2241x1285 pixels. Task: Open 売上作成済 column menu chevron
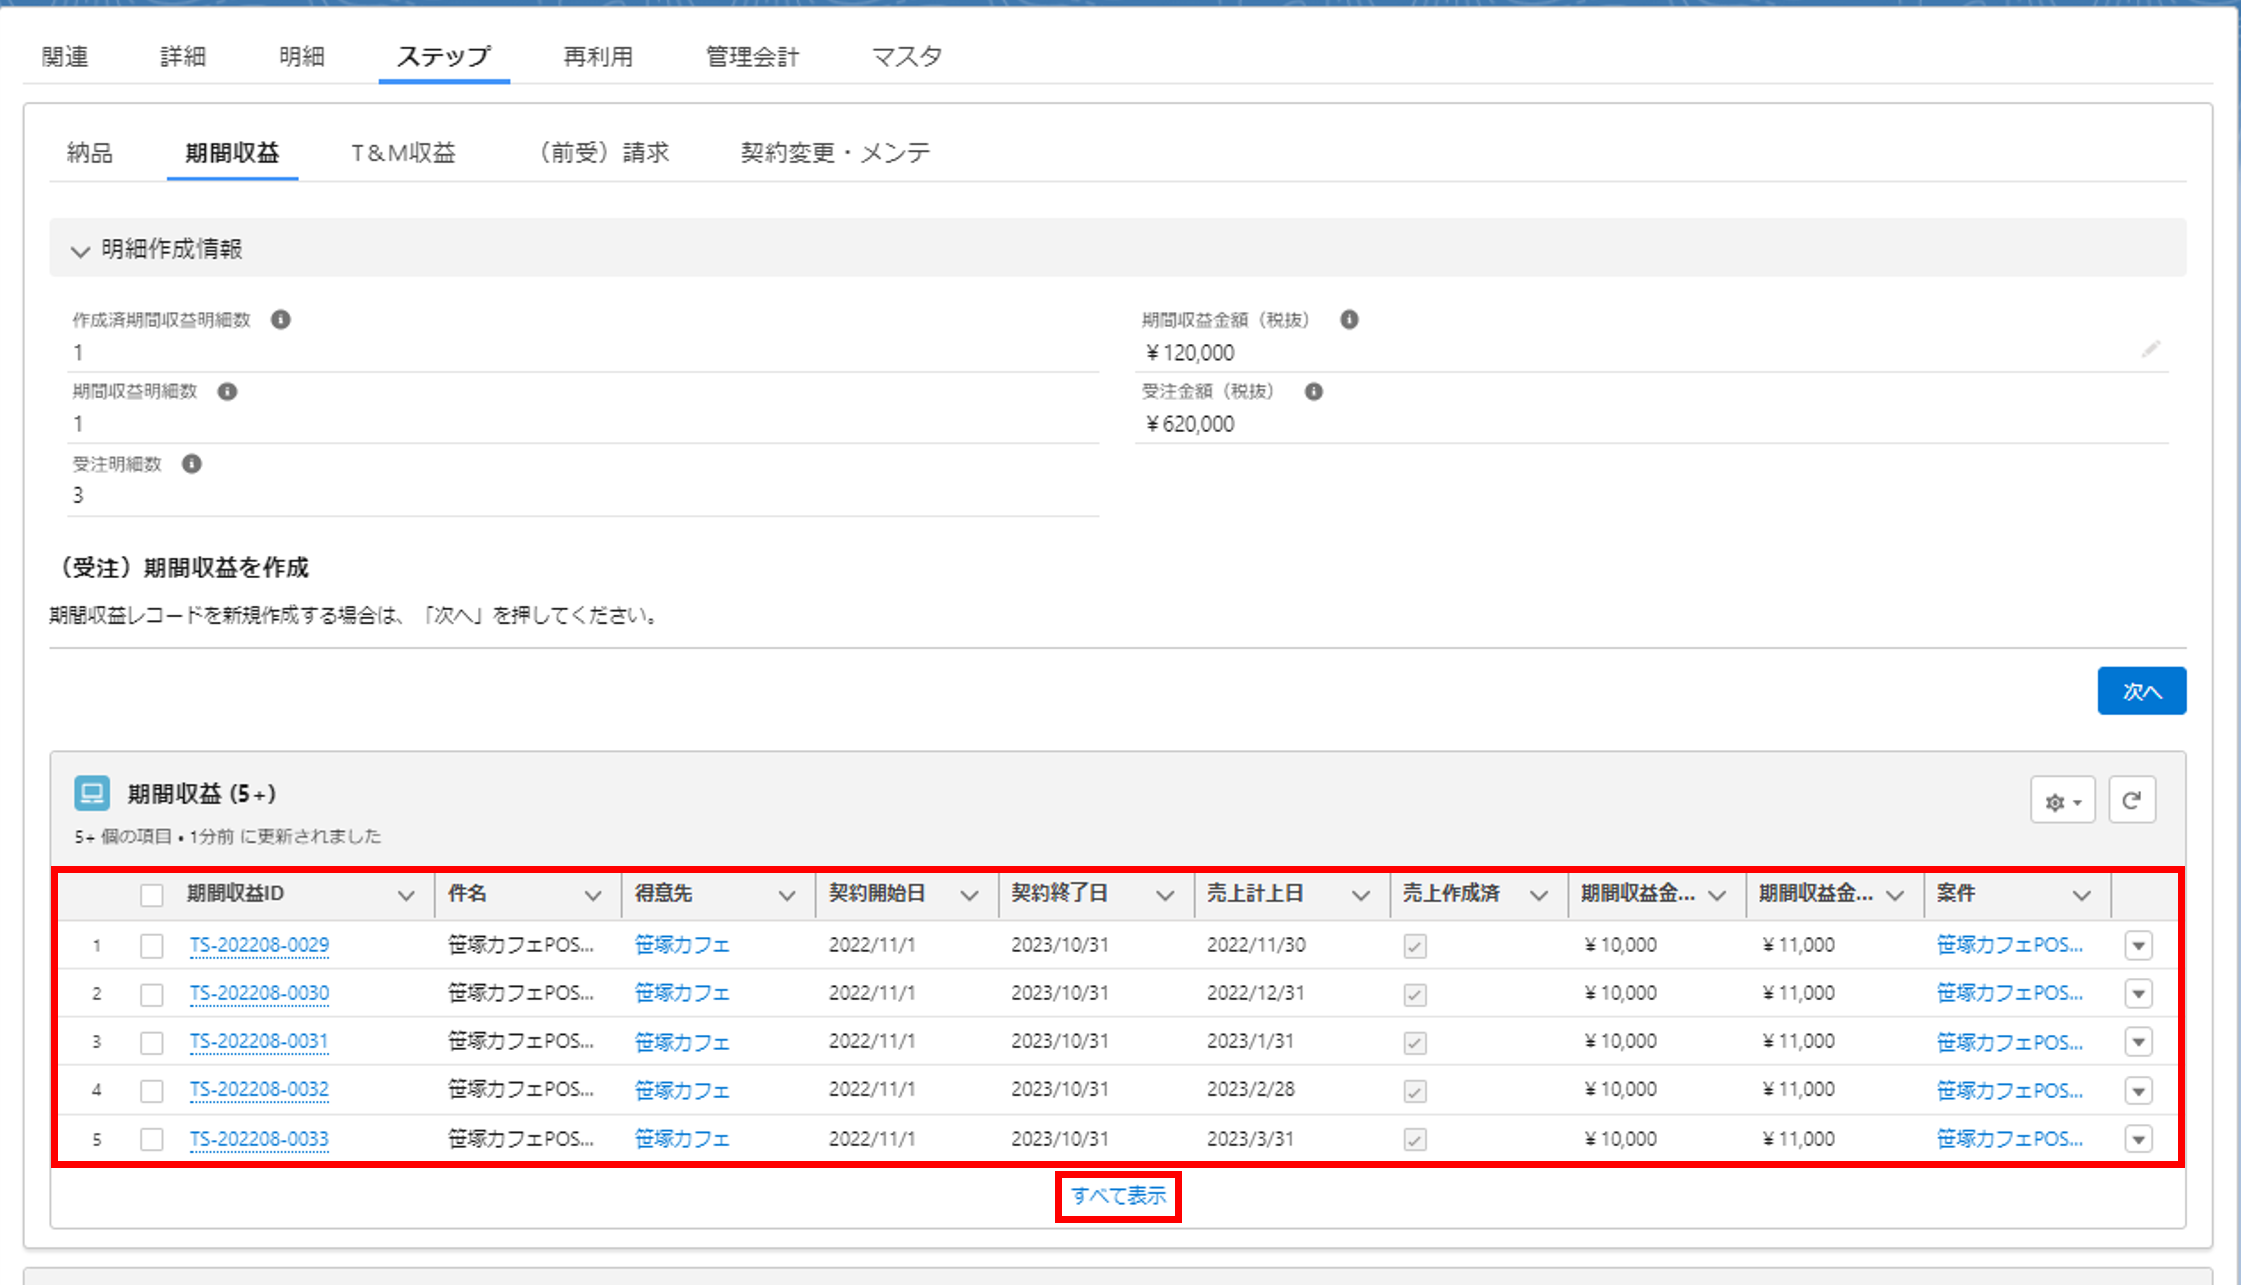(1539, 895)
